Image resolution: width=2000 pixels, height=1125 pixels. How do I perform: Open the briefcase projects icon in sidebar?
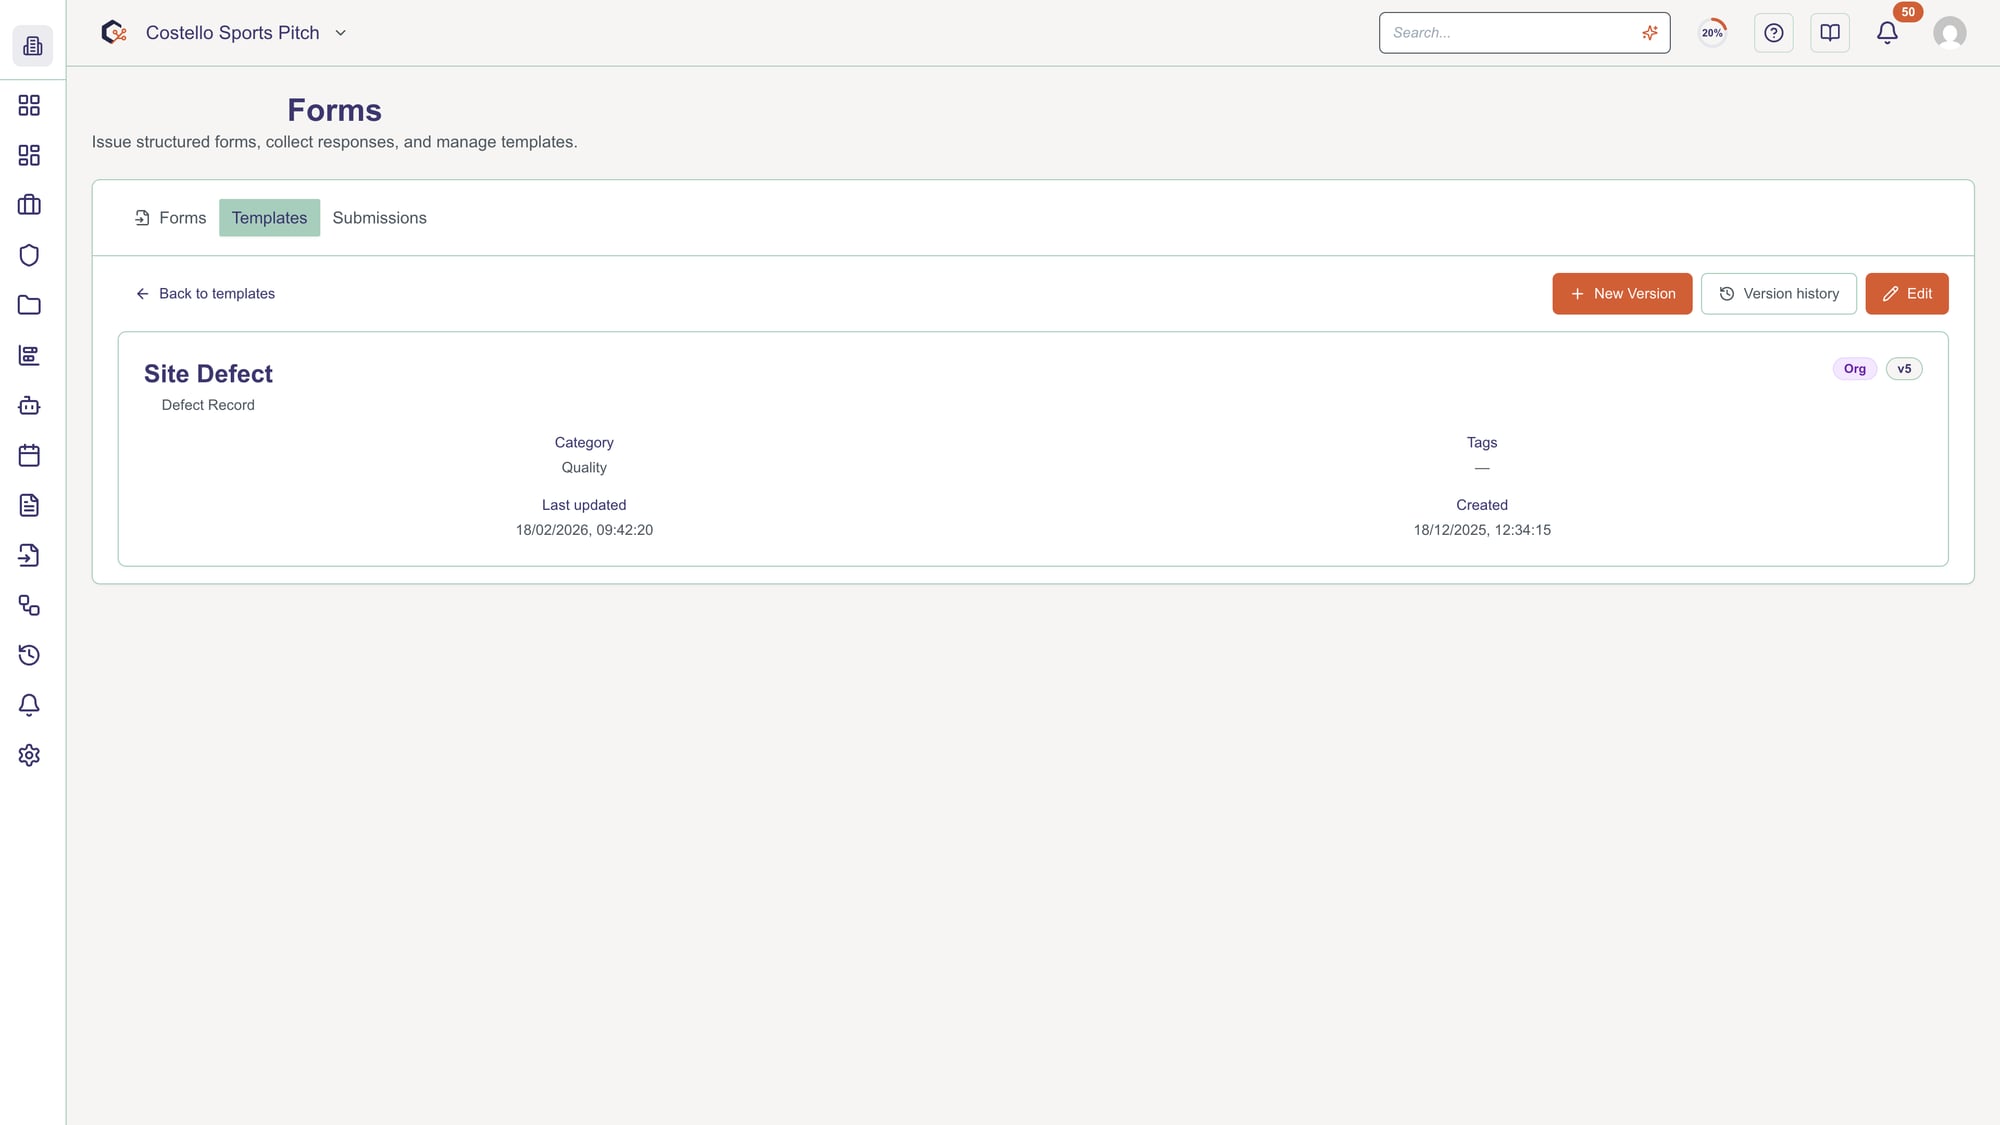click(29, 204)
